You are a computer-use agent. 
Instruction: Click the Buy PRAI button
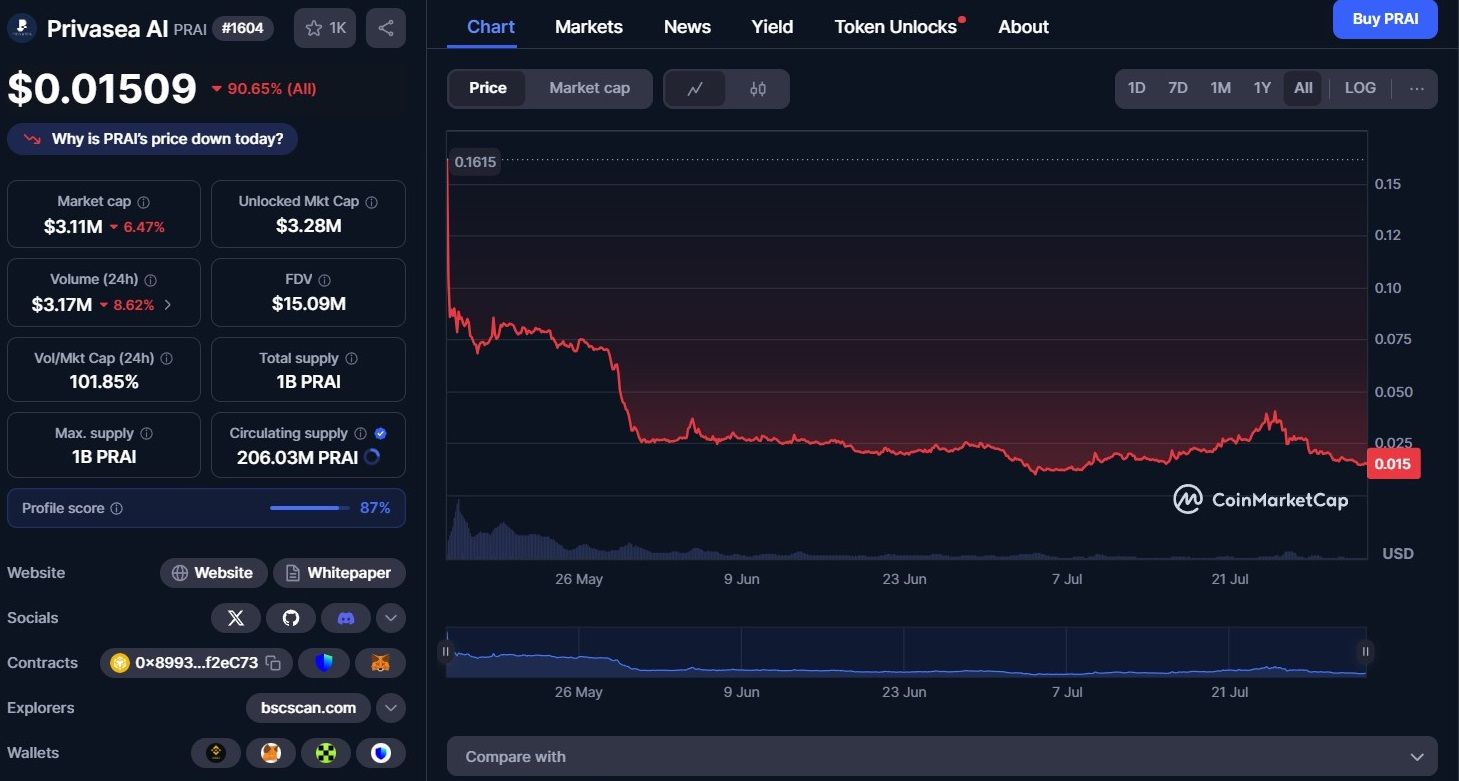[x=1385, y=19]
